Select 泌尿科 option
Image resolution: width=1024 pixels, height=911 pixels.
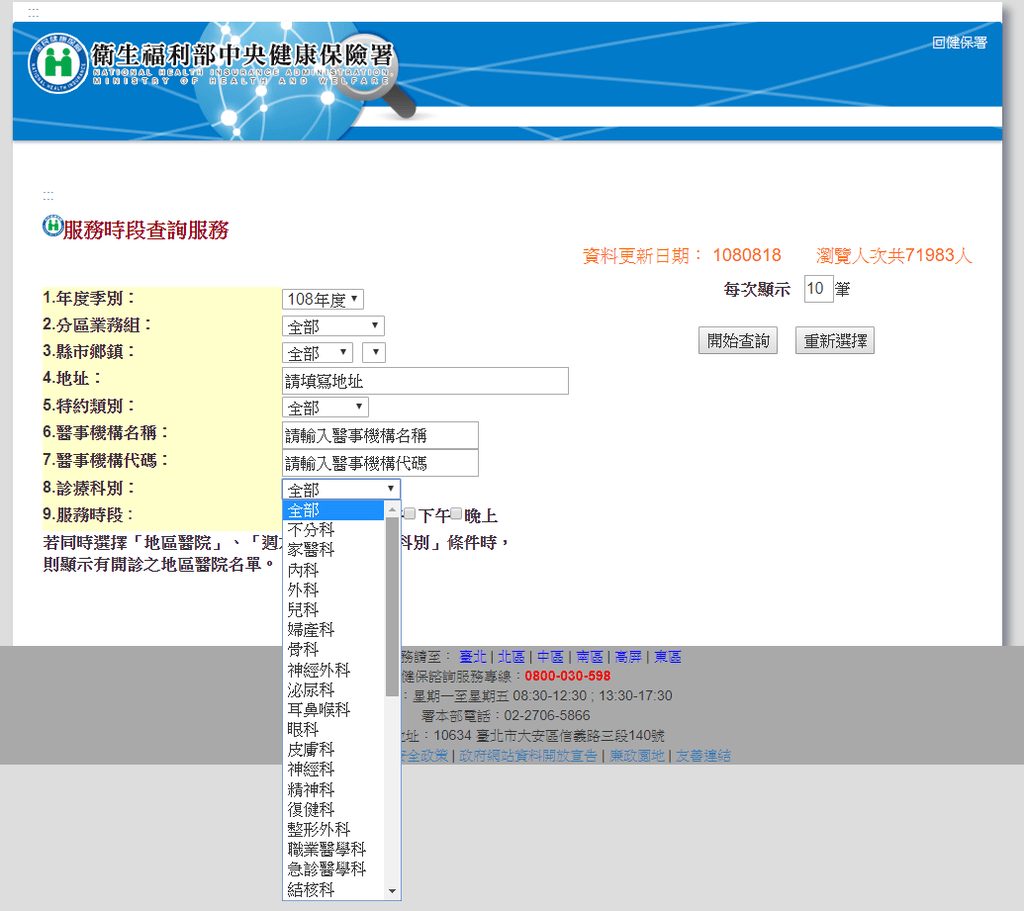click(333, 690)
